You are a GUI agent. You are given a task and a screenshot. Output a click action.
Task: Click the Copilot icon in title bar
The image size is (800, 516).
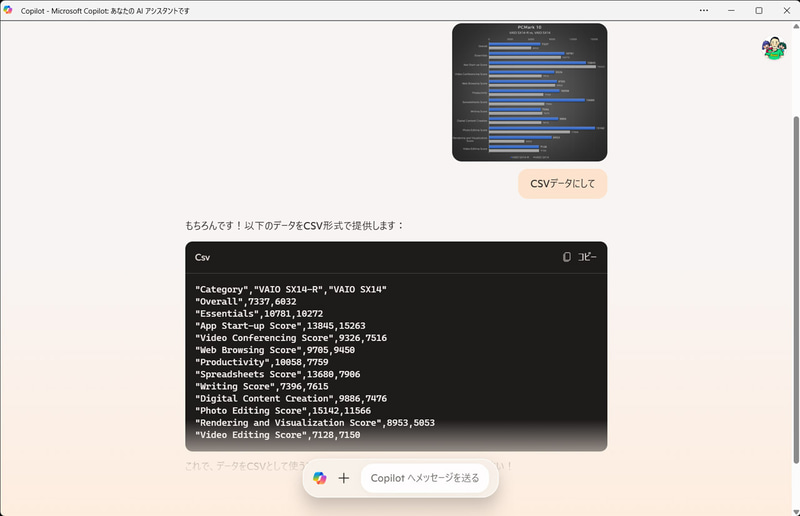pos(8,10)
